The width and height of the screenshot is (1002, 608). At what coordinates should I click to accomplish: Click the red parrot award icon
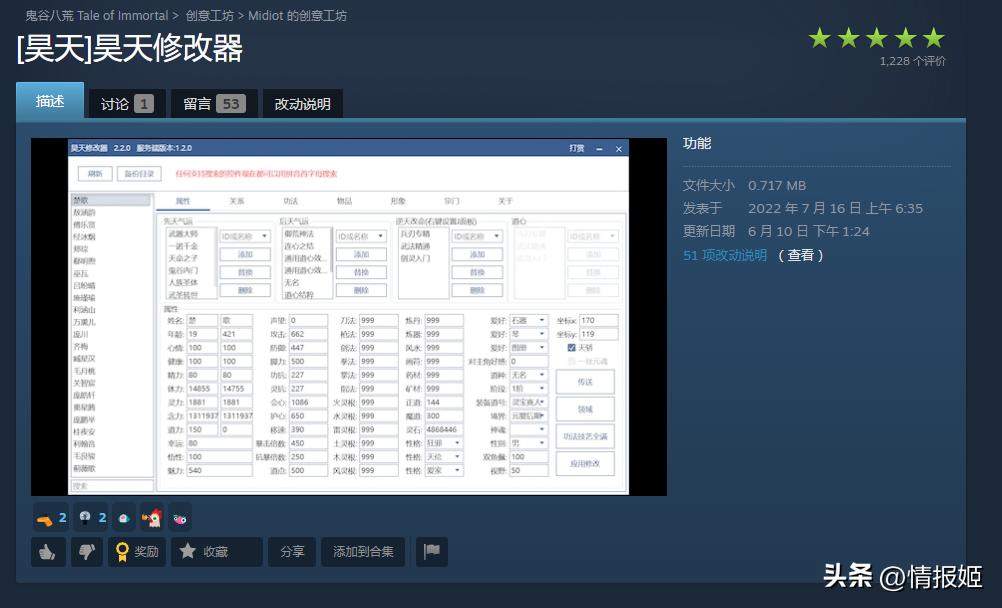(151, 517)
